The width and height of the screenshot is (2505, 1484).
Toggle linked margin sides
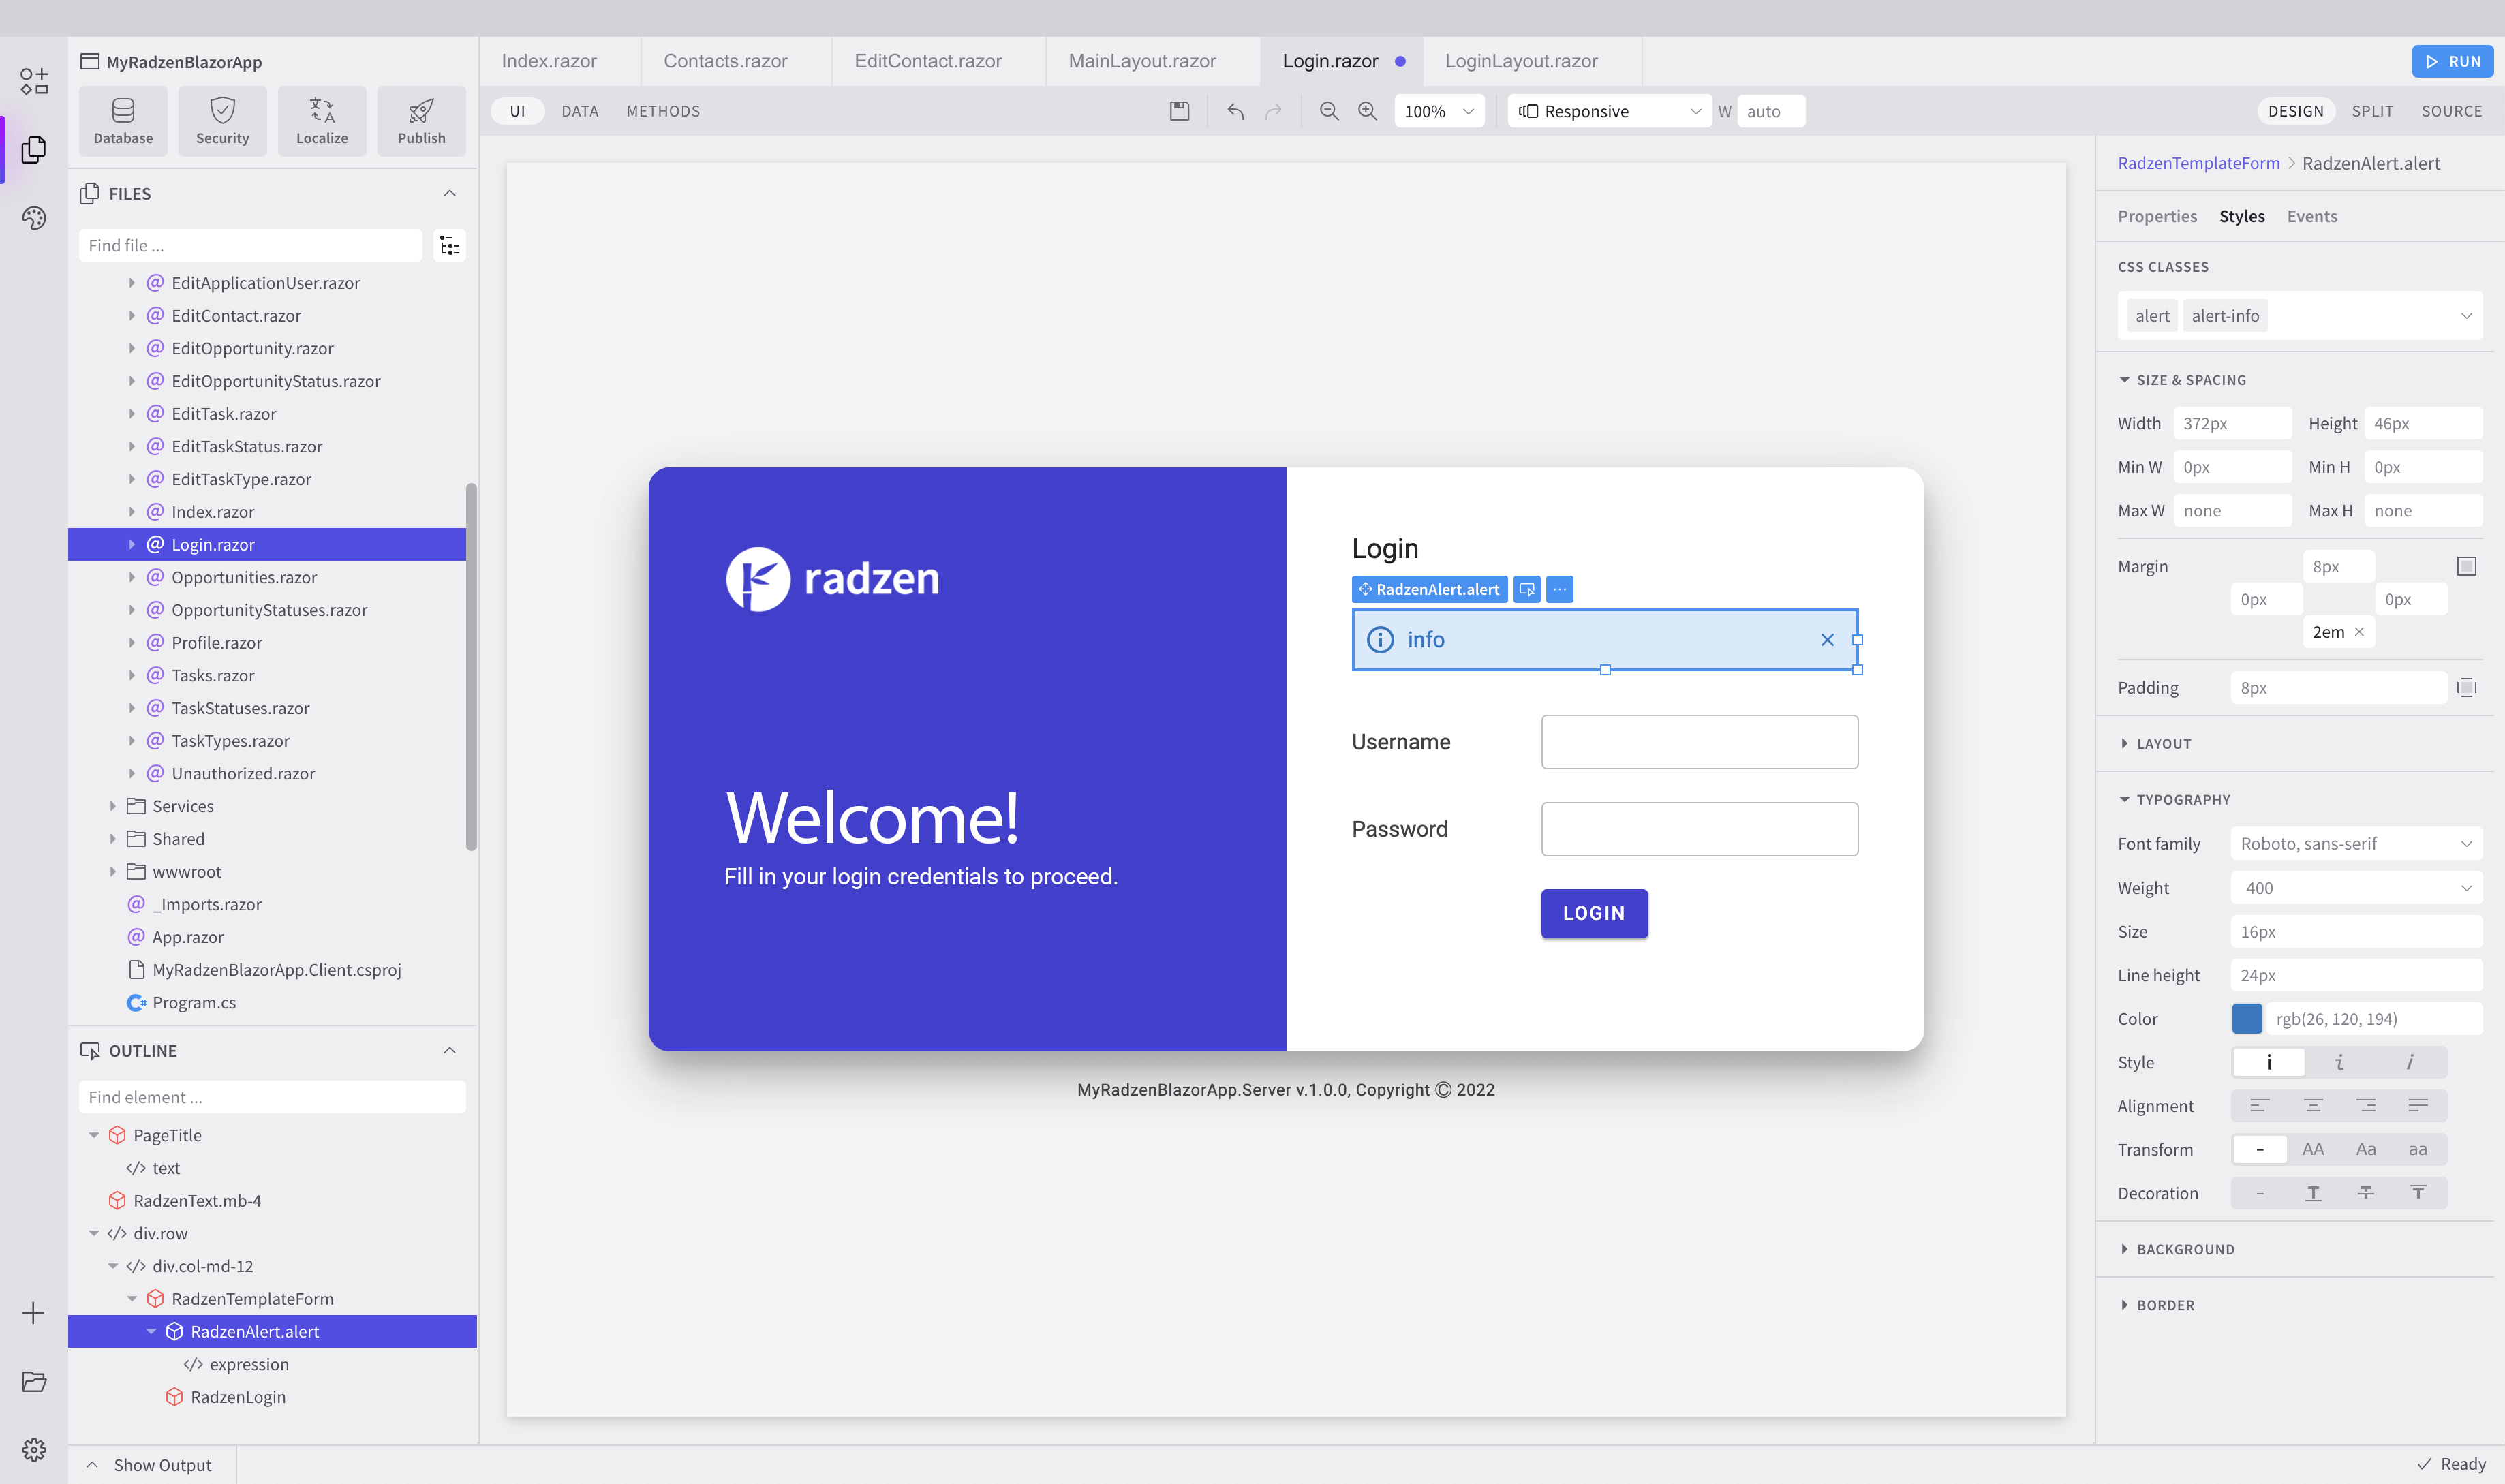click(2466, 566)
